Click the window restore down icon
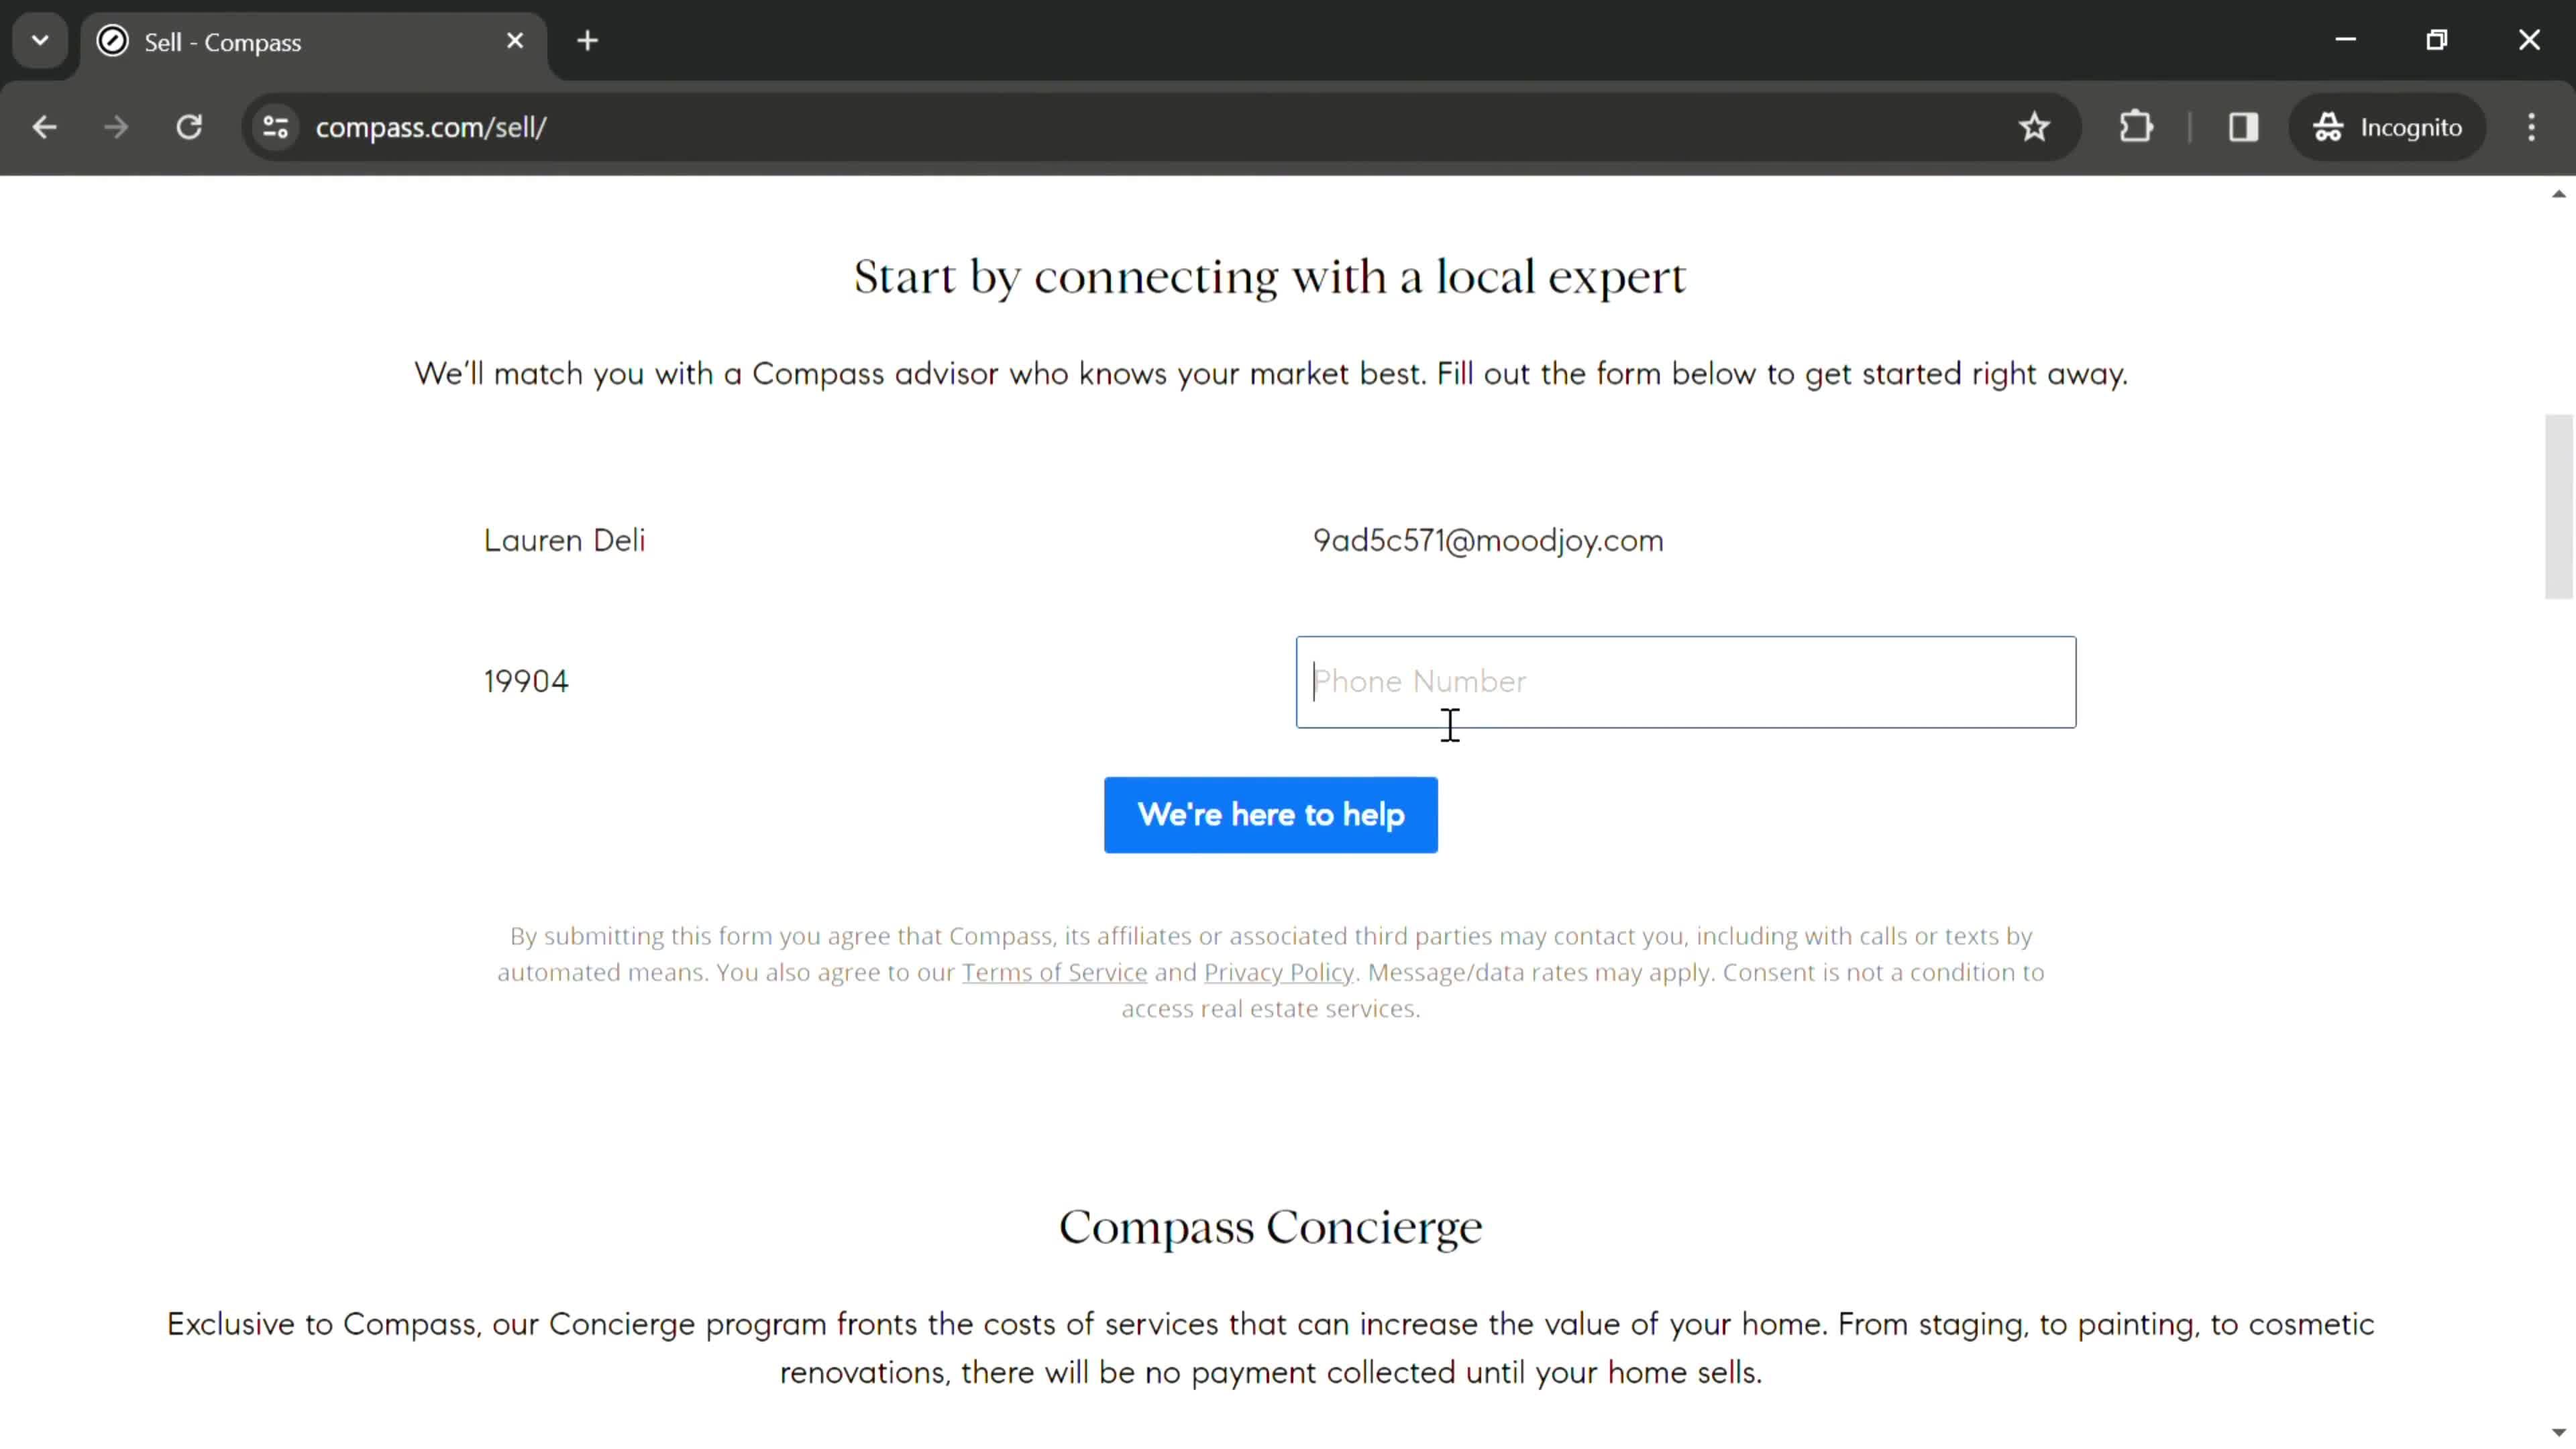This screenshot has width=2576, height=1449. (2438, 39)
